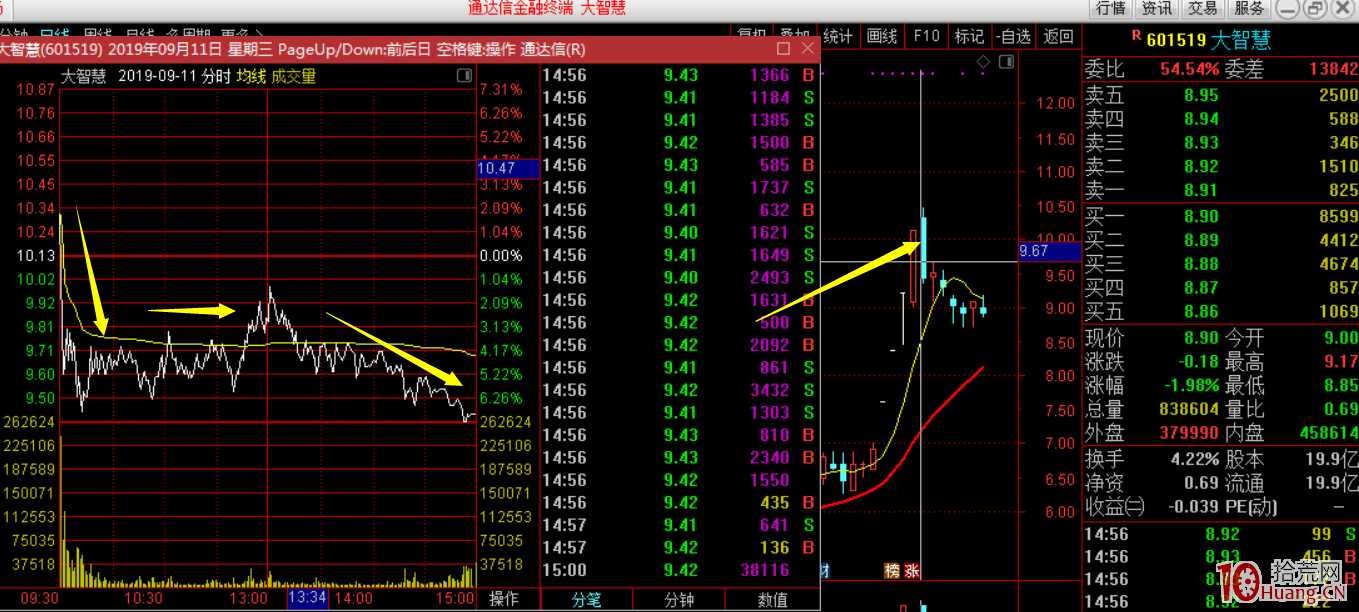The width and height of the screenshot is (1359, 612).
Task: Toggle the intraday chart panel layout icon
Action: [x=464, y=76]
